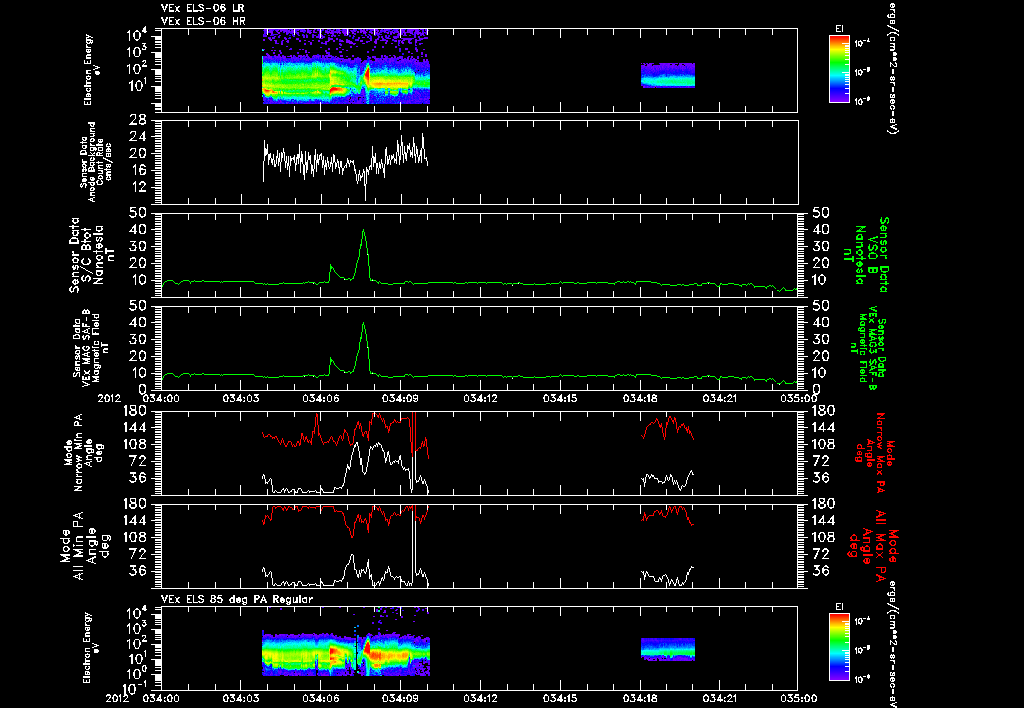Click the "034:21" label on the bottom time axis
The image size is (1024, 708).
720,698
